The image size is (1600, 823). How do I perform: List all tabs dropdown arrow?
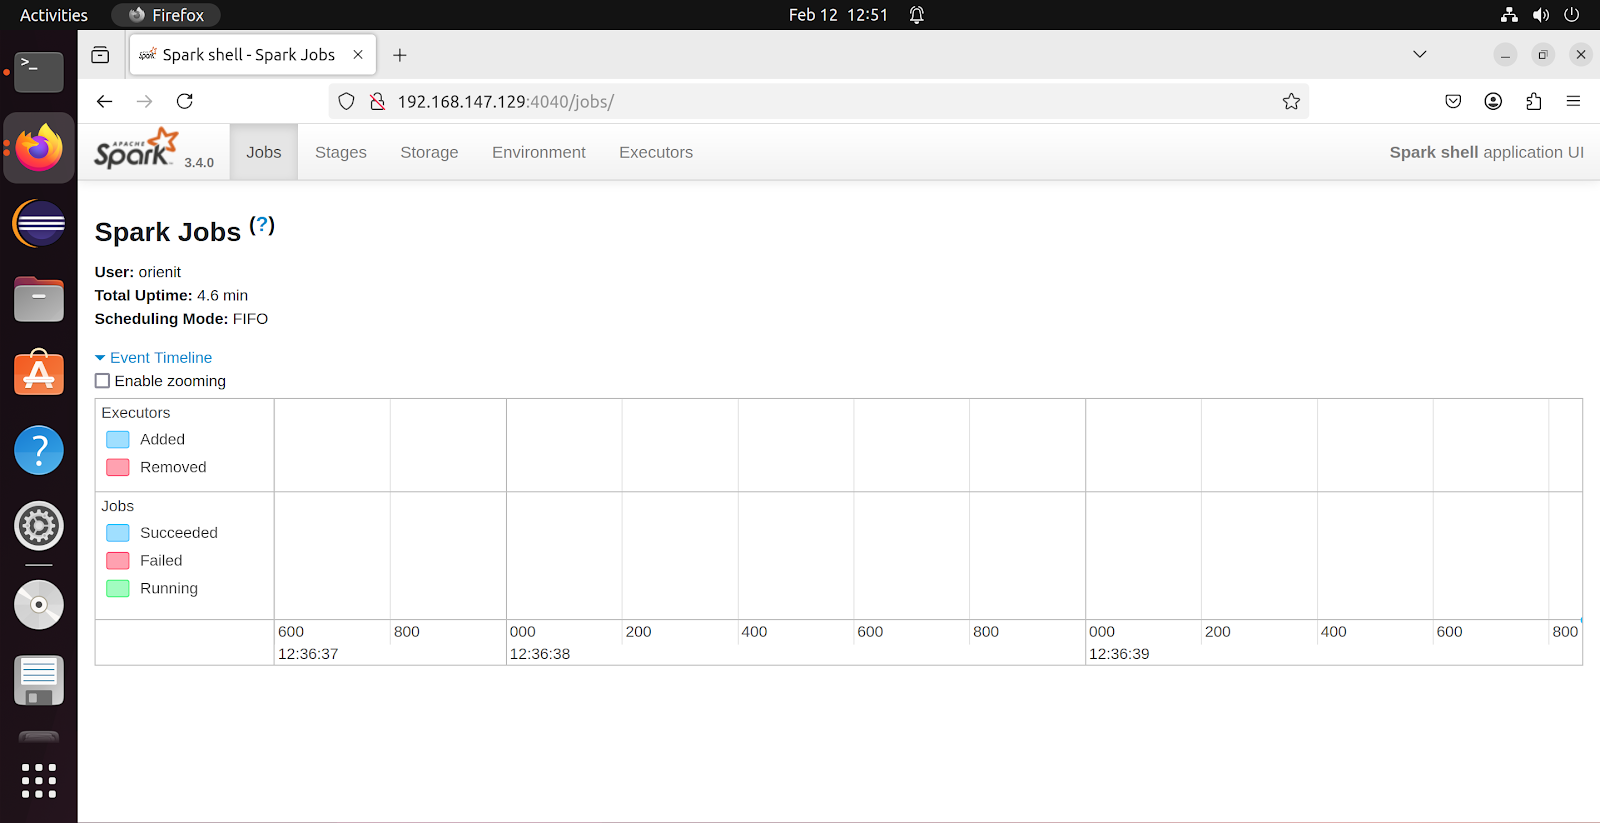click(x=1419, y=54)
